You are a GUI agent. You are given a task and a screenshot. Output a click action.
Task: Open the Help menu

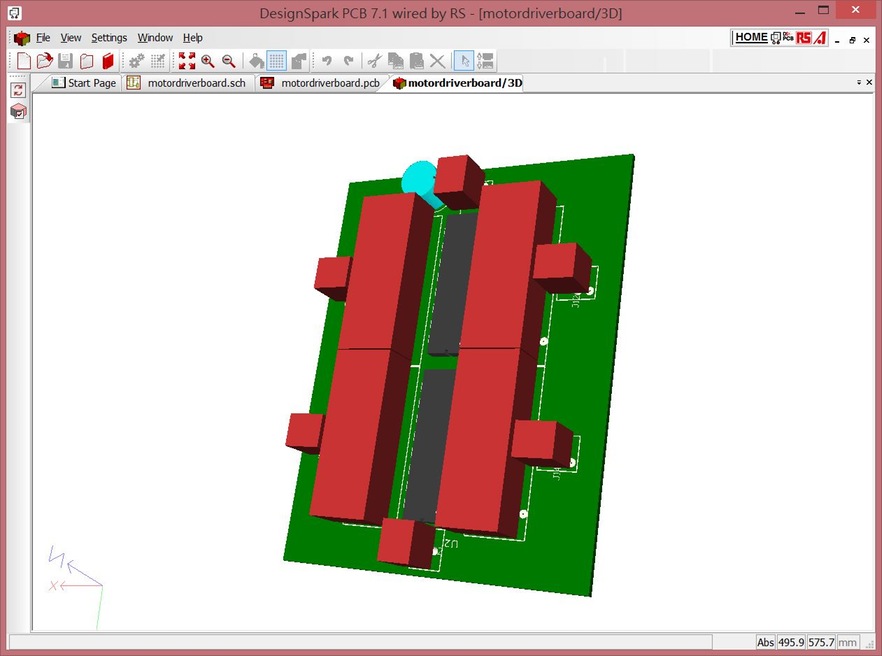[x=192, y=38]
